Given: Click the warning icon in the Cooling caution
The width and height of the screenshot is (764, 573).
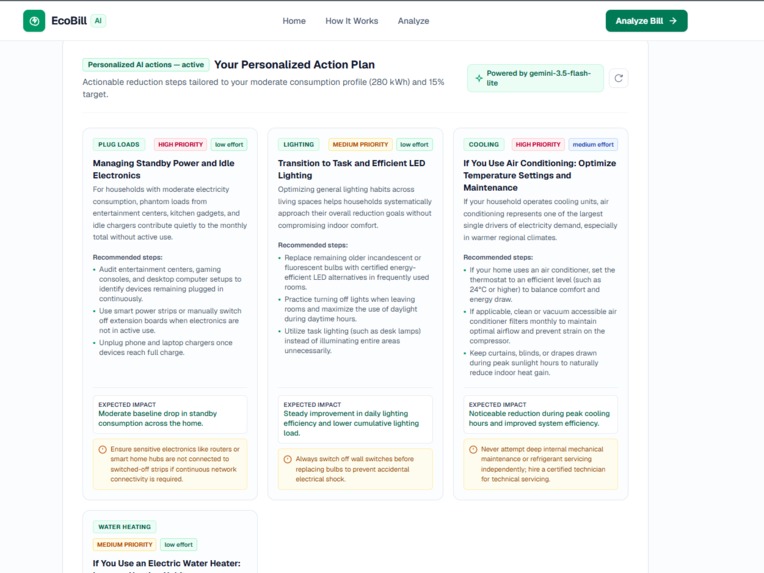Looking at the screenshot, I should point(473,450).
